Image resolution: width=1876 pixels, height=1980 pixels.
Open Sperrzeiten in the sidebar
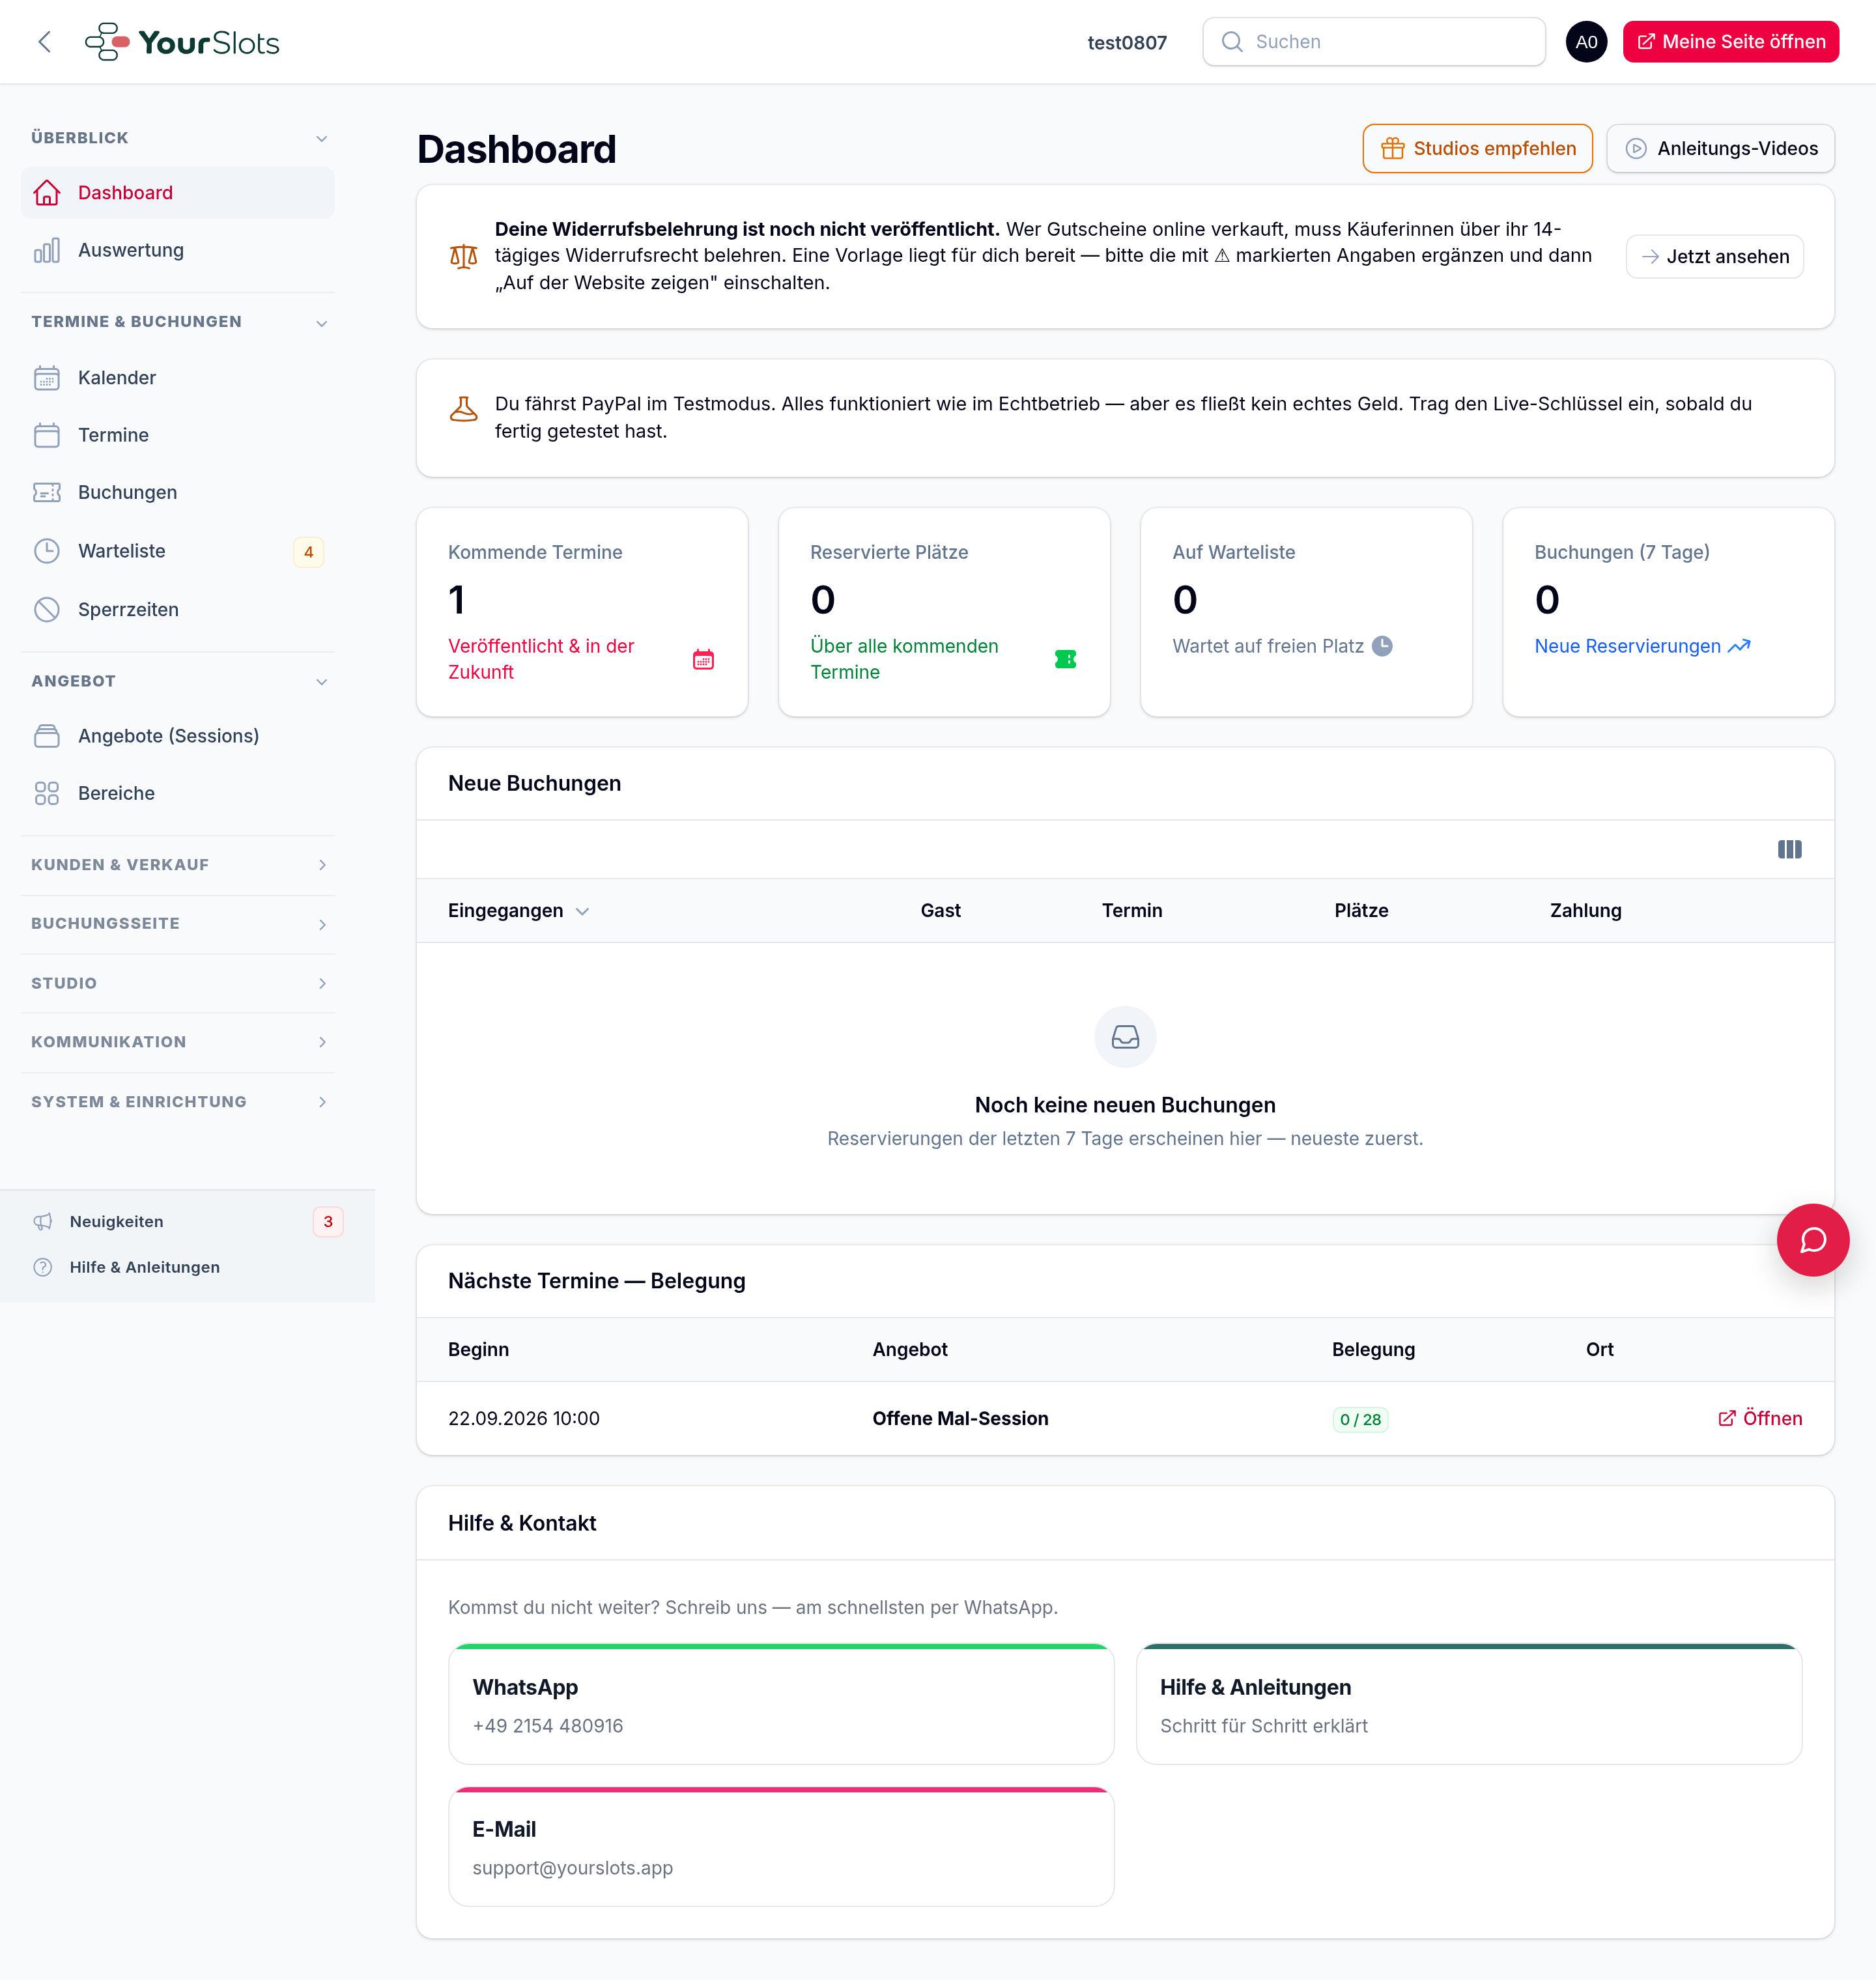click(178, 609)
